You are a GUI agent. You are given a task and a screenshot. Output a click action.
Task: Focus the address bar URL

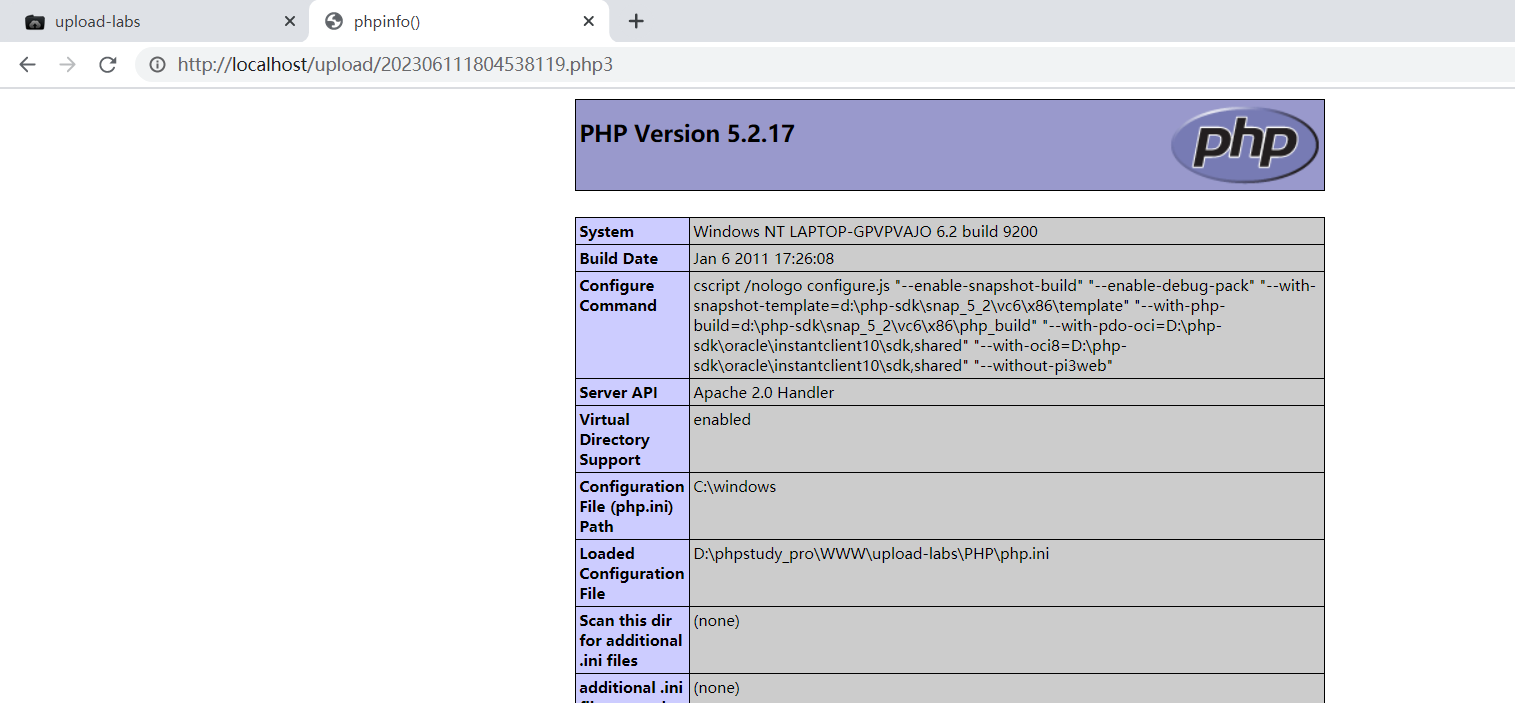395,65
